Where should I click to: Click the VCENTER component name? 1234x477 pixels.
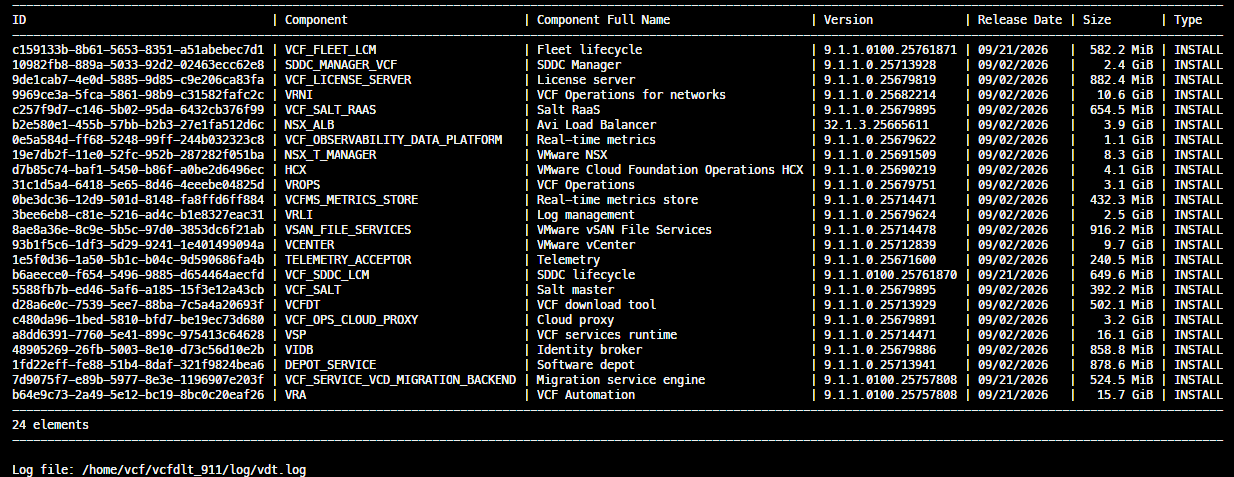(x=310, y=245)
